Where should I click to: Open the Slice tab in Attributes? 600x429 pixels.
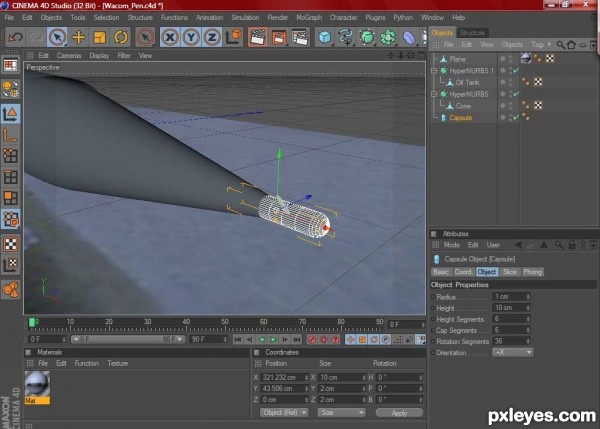click(510, 272)
